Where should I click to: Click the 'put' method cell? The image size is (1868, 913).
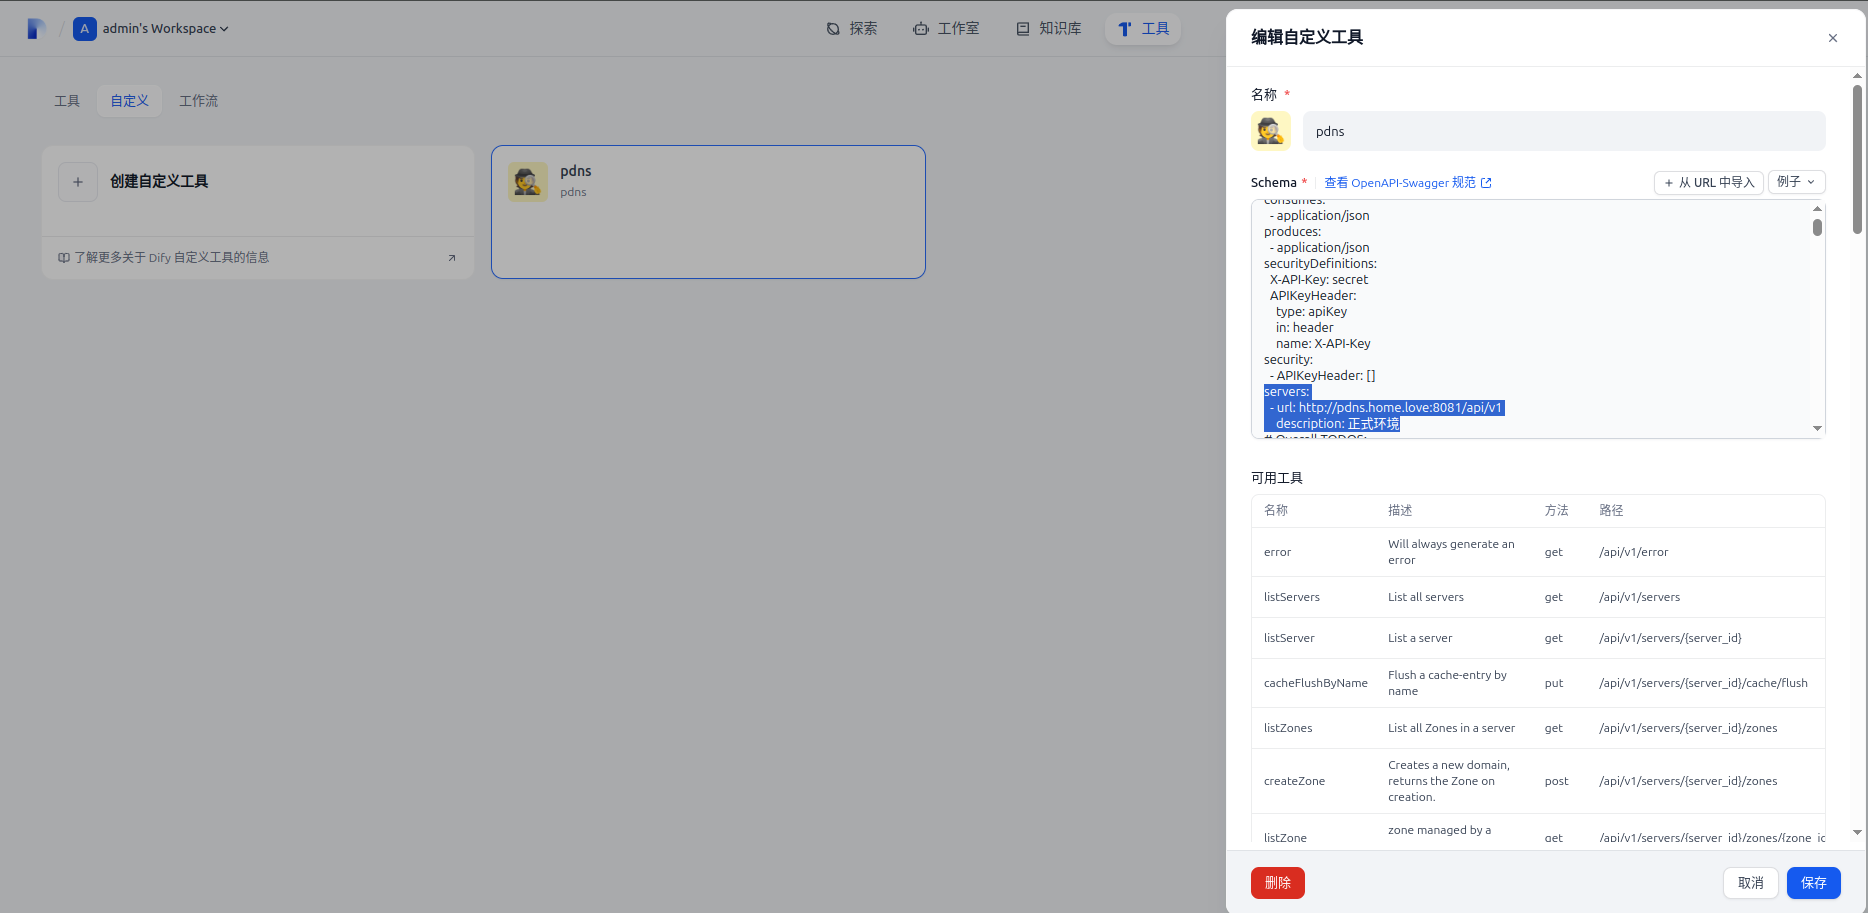point(1553,683)
